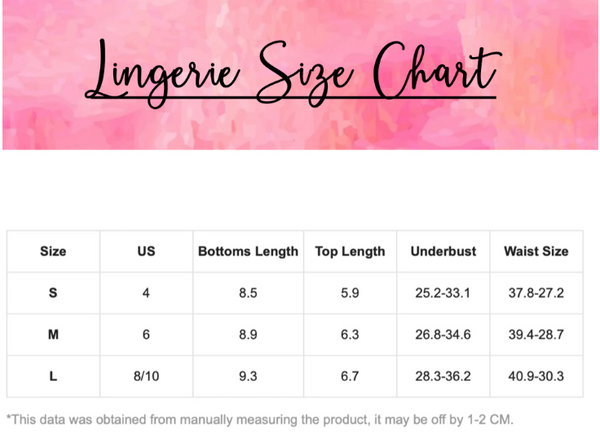600x442 pixels.
Task: Select the Bottoms Length column header
Action: tap(248, 251)
